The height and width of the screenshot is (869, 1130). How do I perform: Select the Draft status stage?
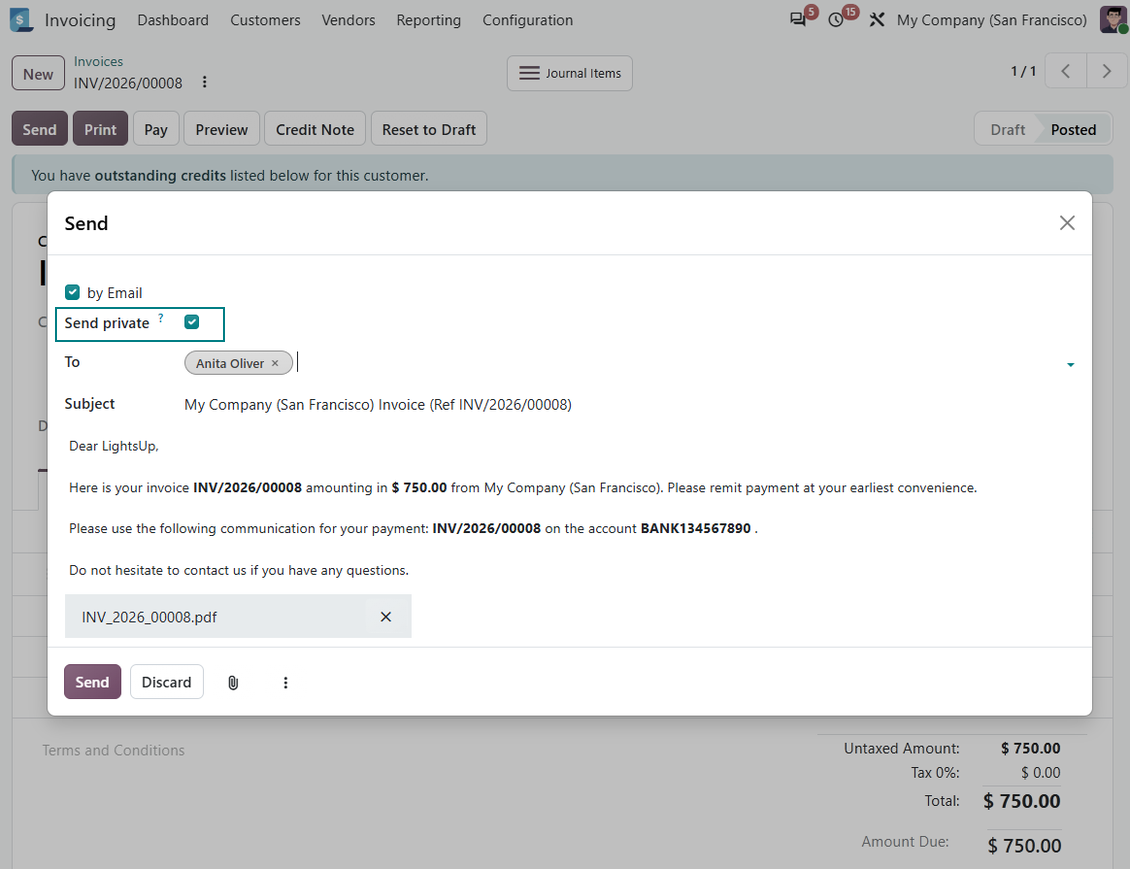1007,129
